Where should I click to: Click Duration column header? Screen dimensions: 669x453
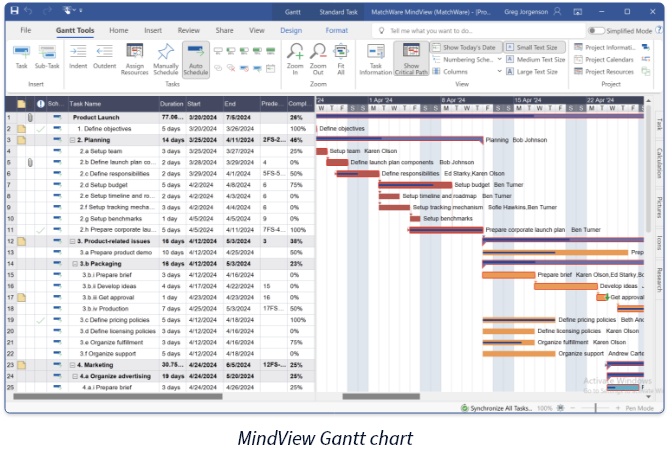click(172, 104)
